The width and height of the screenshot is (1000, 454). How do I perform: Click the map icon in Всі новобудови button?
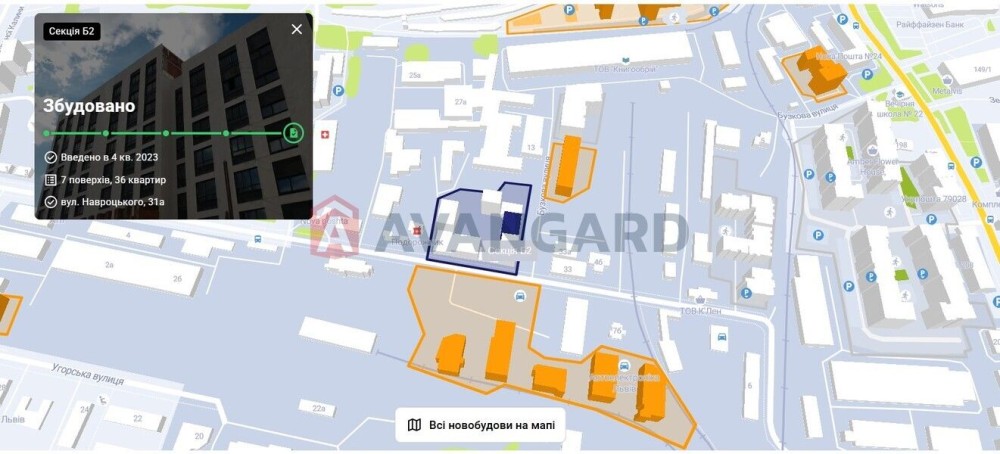tap(415, 425)
